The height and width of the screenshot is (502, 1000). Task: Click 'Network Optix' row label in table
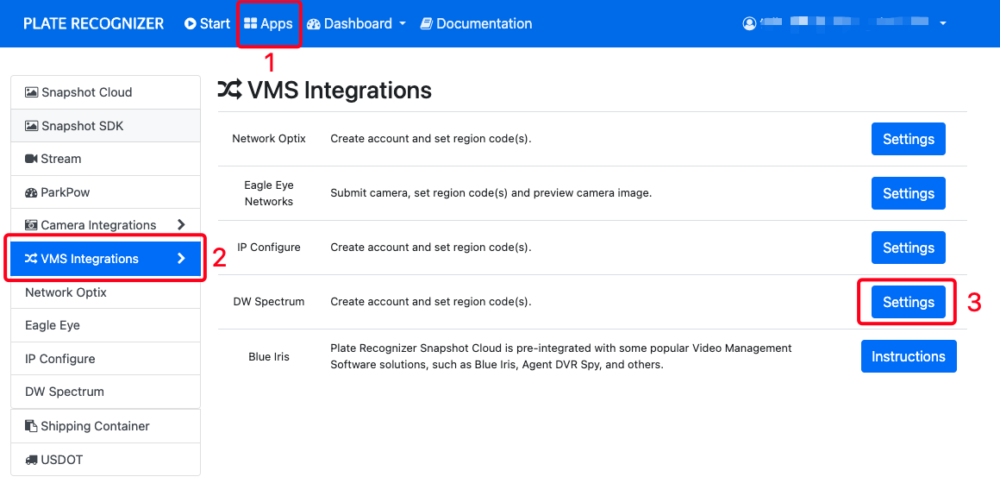(268, 138)
